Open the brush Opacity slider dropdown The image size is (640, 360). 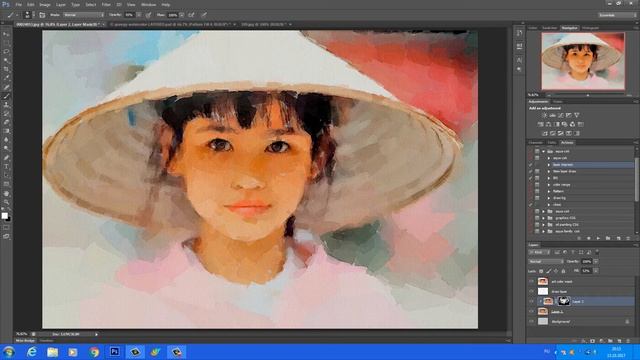tap(138, 15)
